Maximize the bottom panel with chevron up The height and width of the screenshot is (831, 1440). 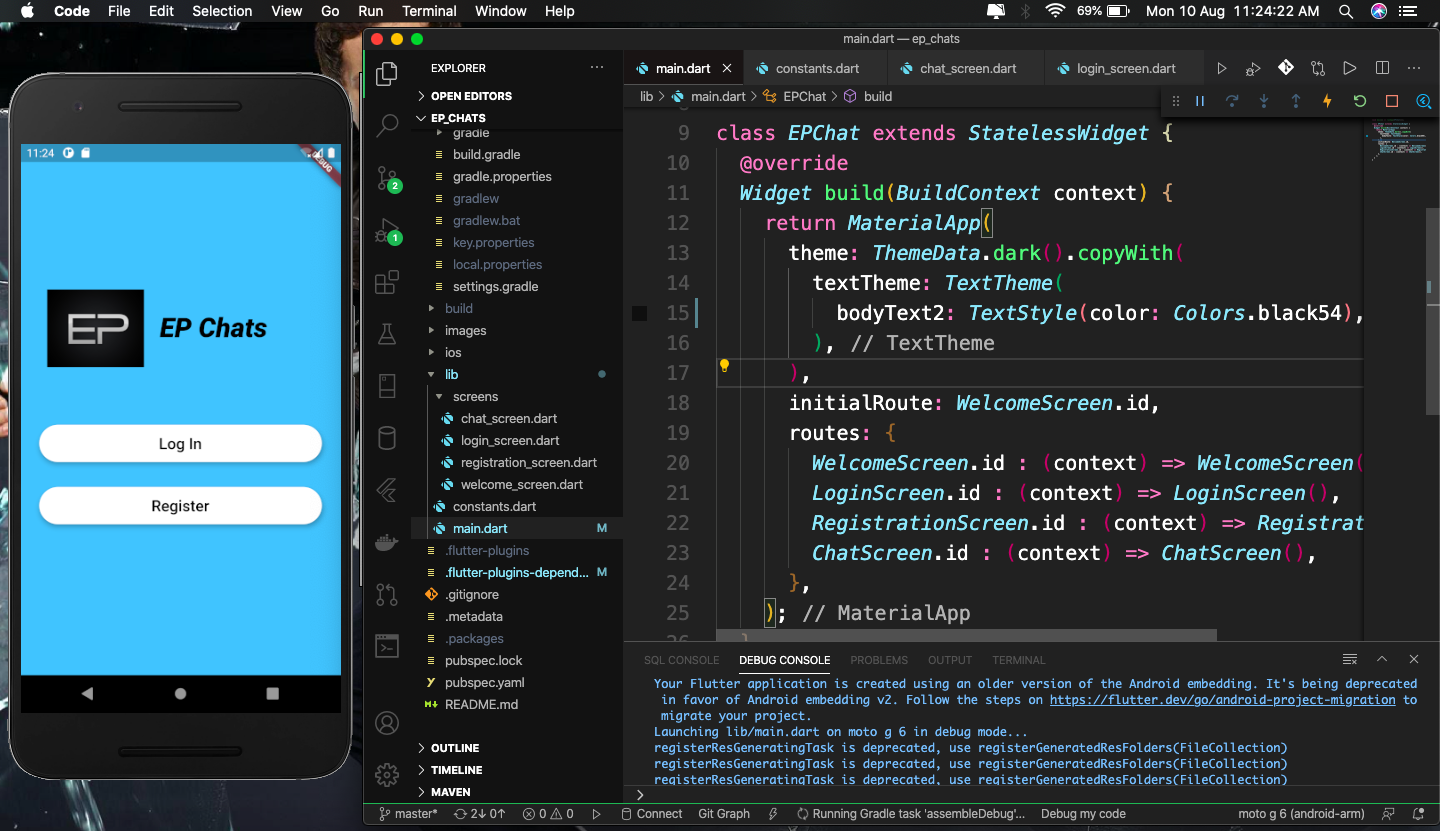pyautogui.click(x=1382, y=659)
